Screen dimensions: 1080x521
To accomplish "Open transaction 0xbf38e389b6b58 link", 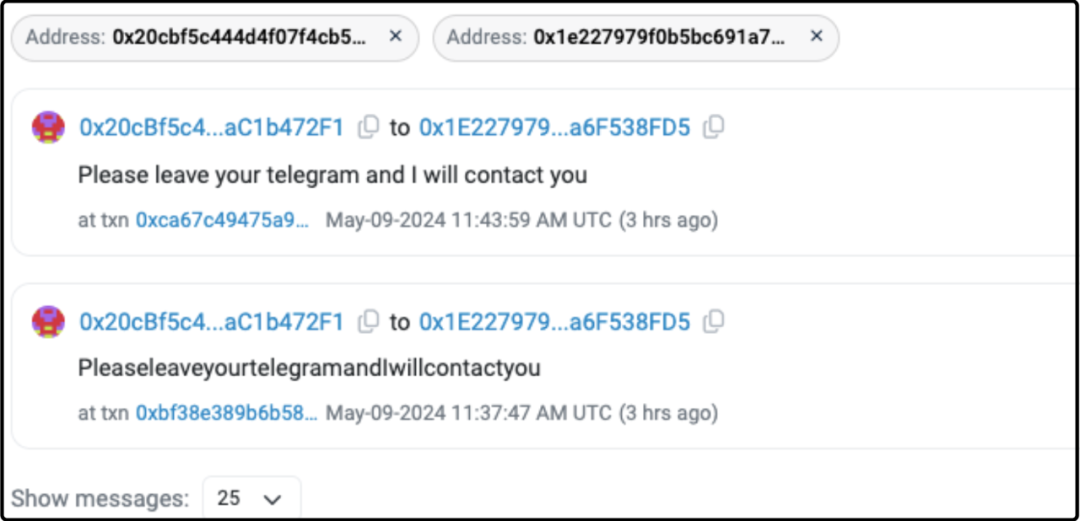I will coord(226,412).
